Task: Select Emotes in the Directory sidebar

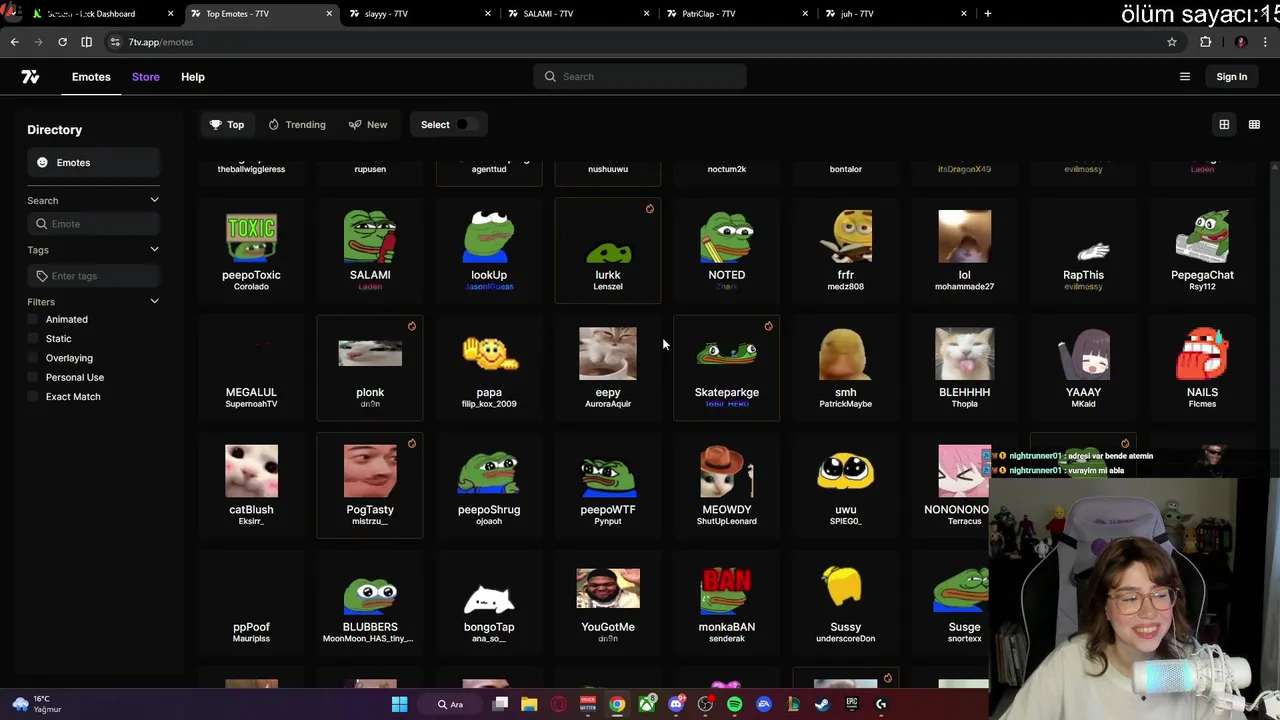Action: [x=94, y=163]
